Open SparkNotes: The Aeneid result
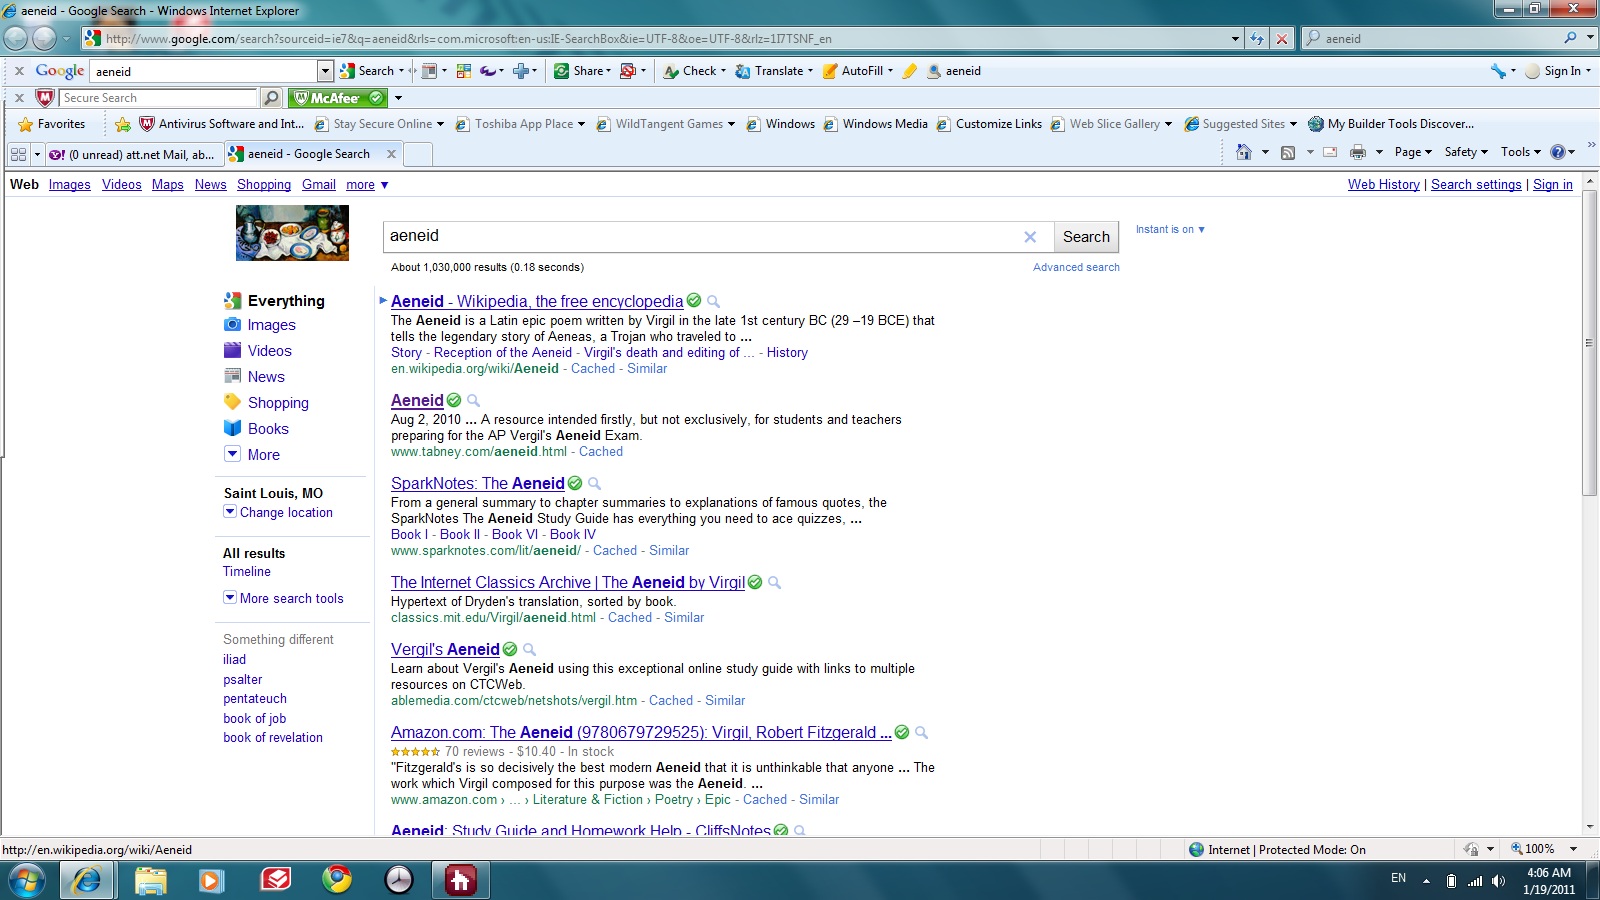Screen dimensions: 1600x900 click(x=478, y=483)
